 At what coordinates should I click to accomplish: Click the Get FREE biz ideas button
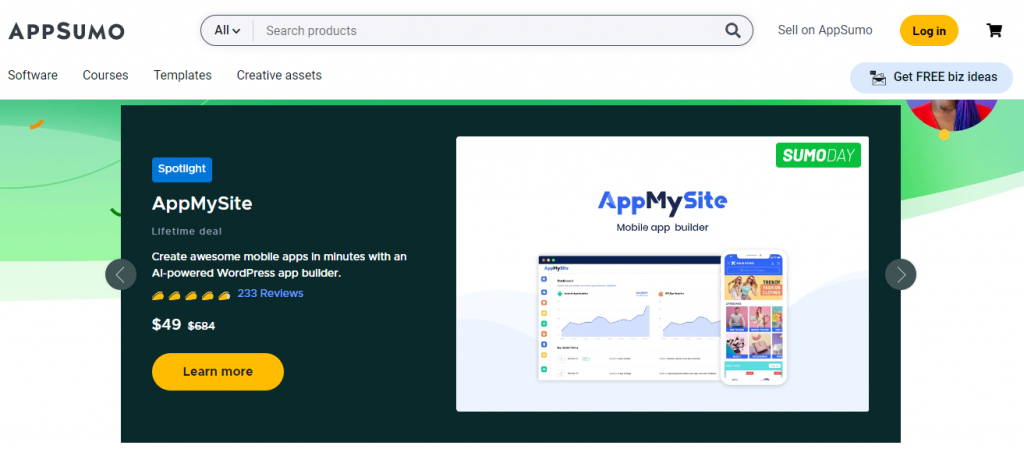933,78
